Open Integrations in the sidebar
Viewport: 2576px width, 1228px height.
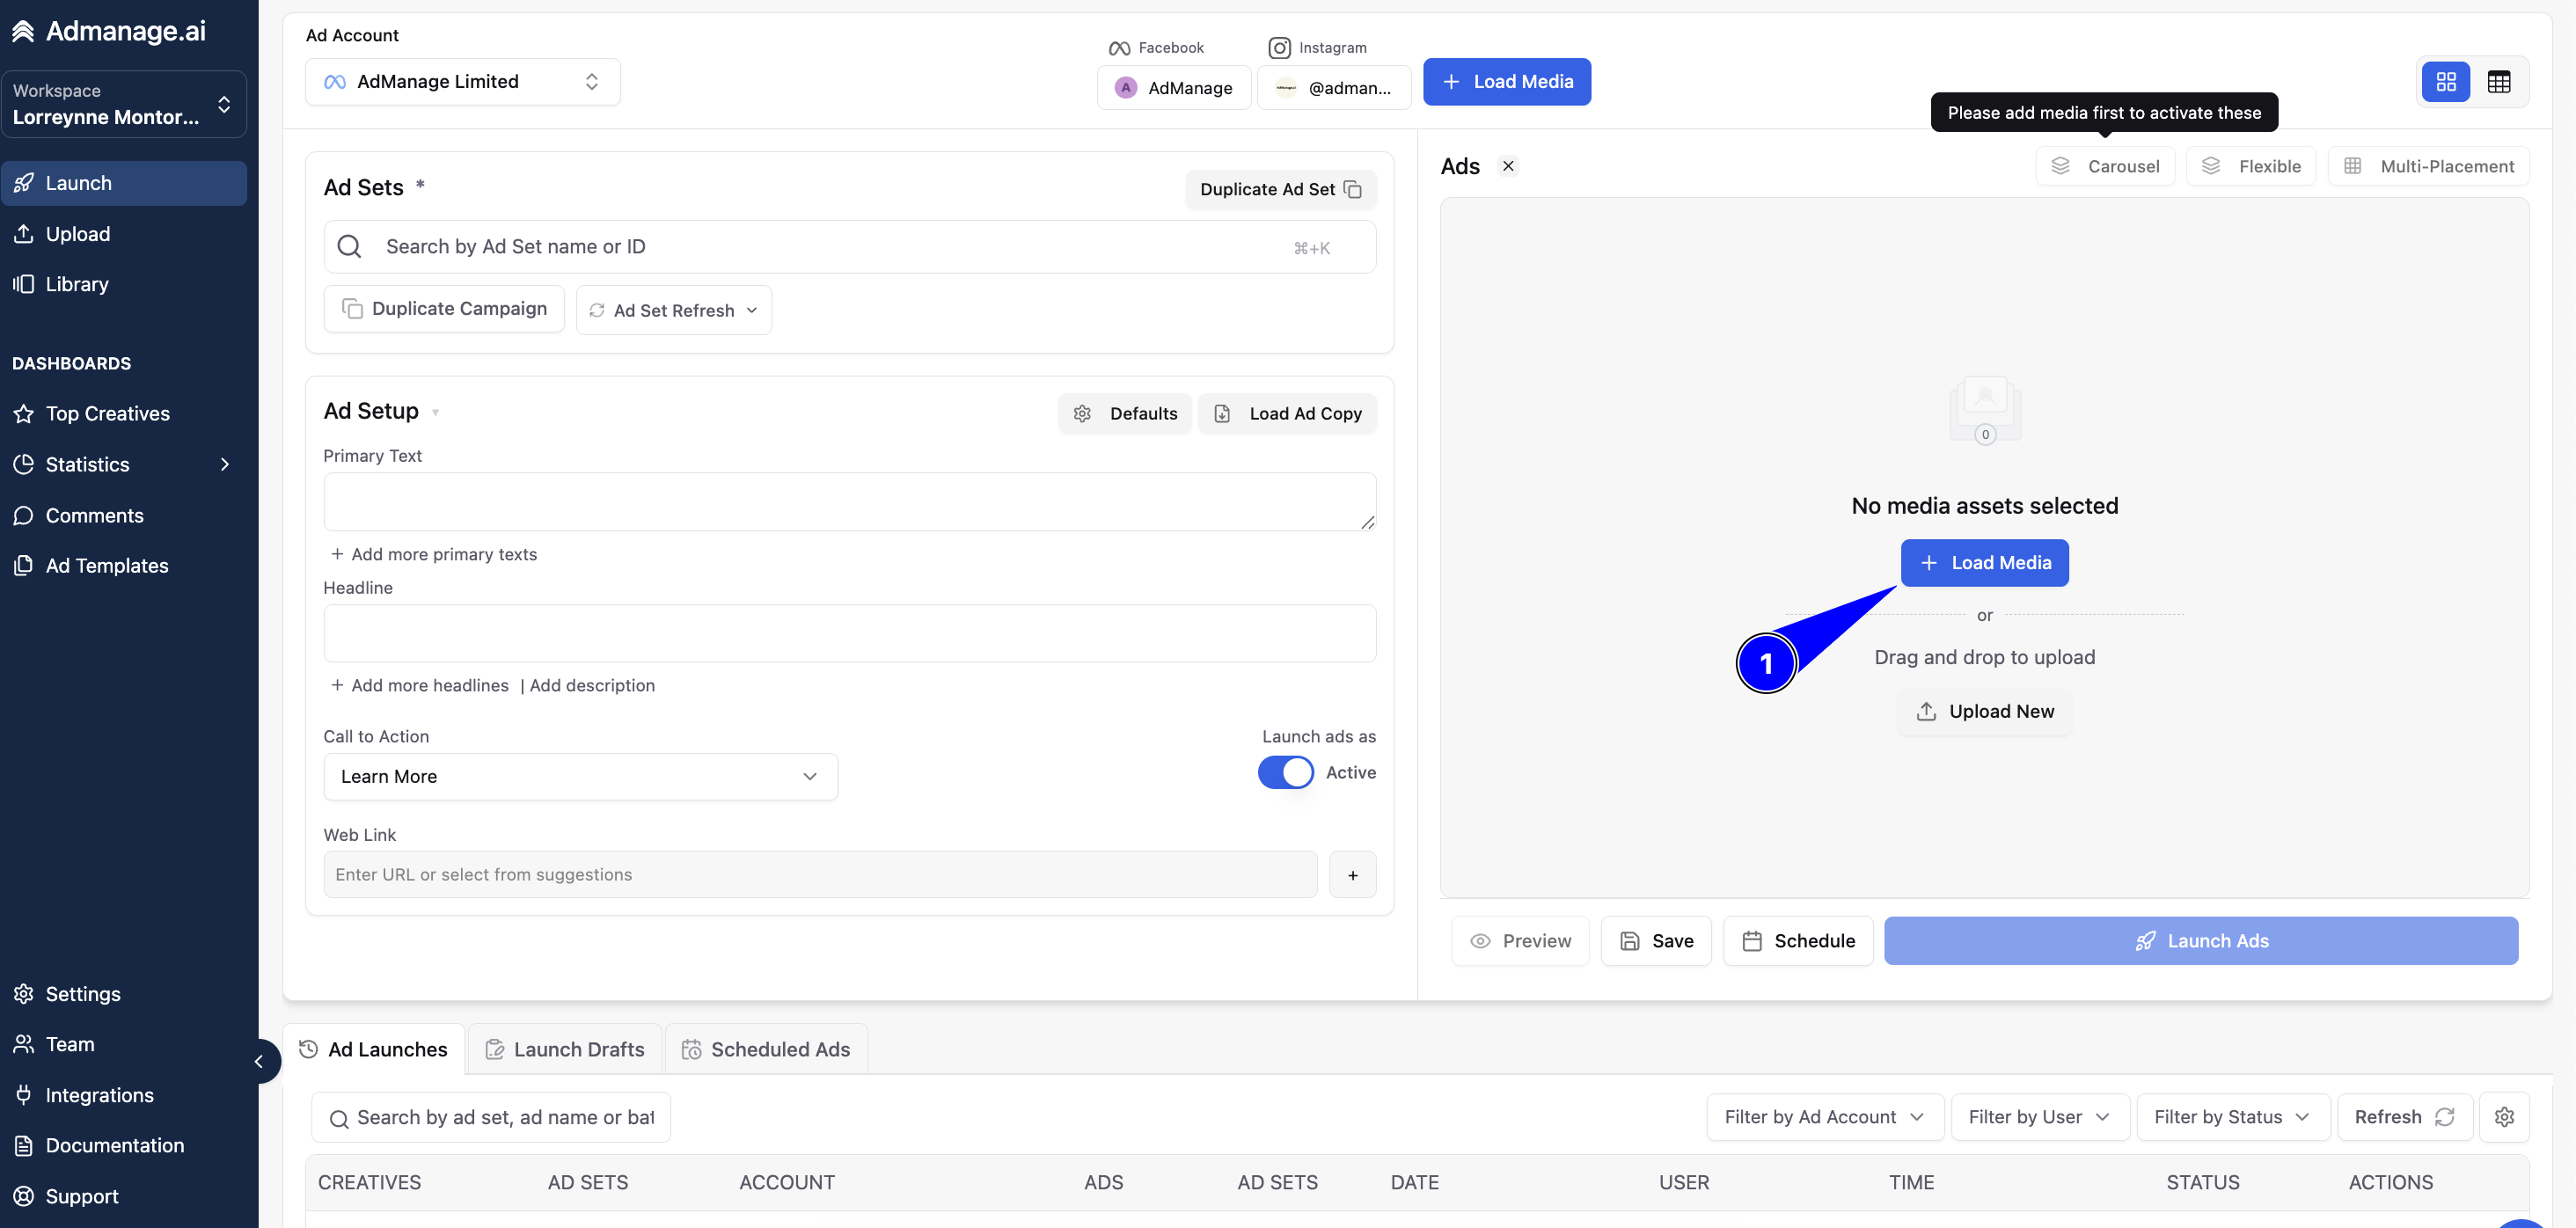pyautogui.click(x=99, y=1095)
